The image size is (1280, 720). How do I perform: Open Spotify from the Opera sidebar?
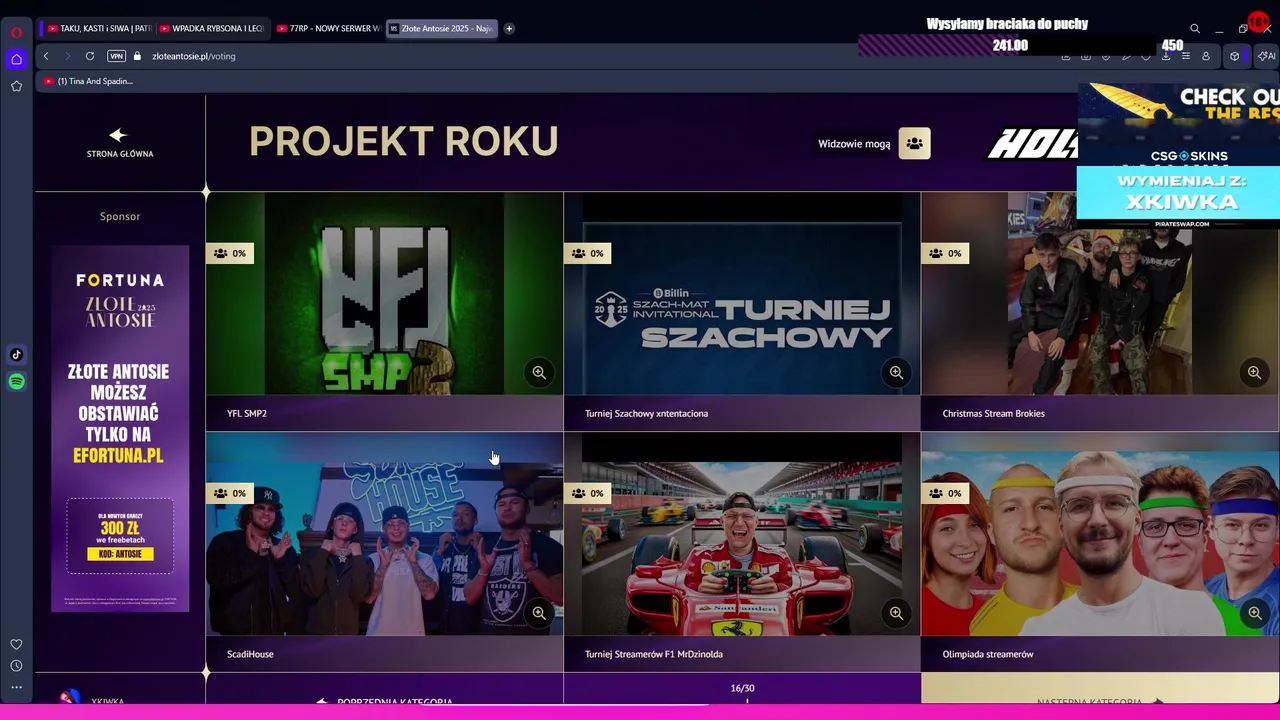pos(16,381)
